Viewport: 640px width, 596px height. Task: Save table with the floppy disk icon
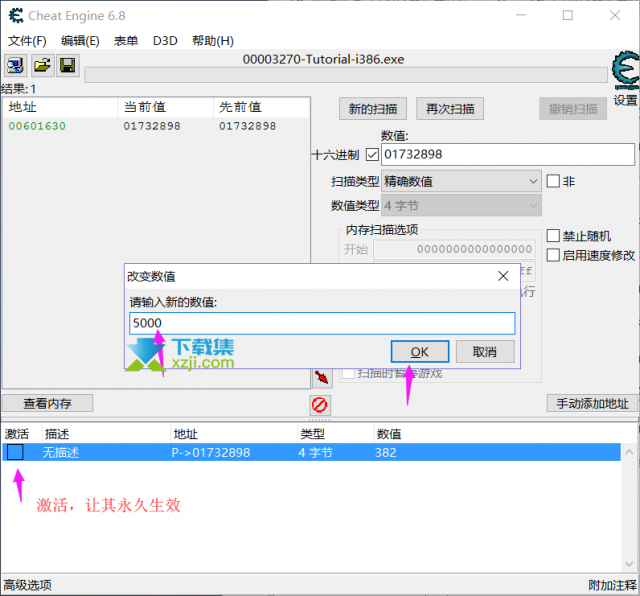coord(67,65)
